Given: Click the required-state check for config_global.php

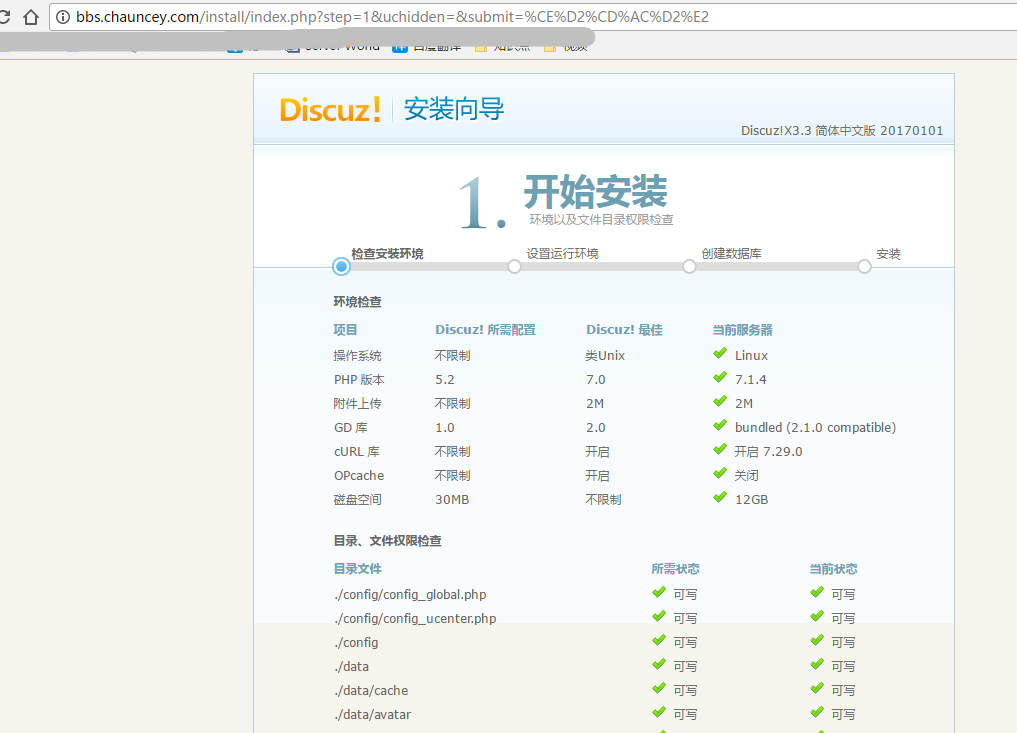Looking at the screenshot, I should click(659, 592).
